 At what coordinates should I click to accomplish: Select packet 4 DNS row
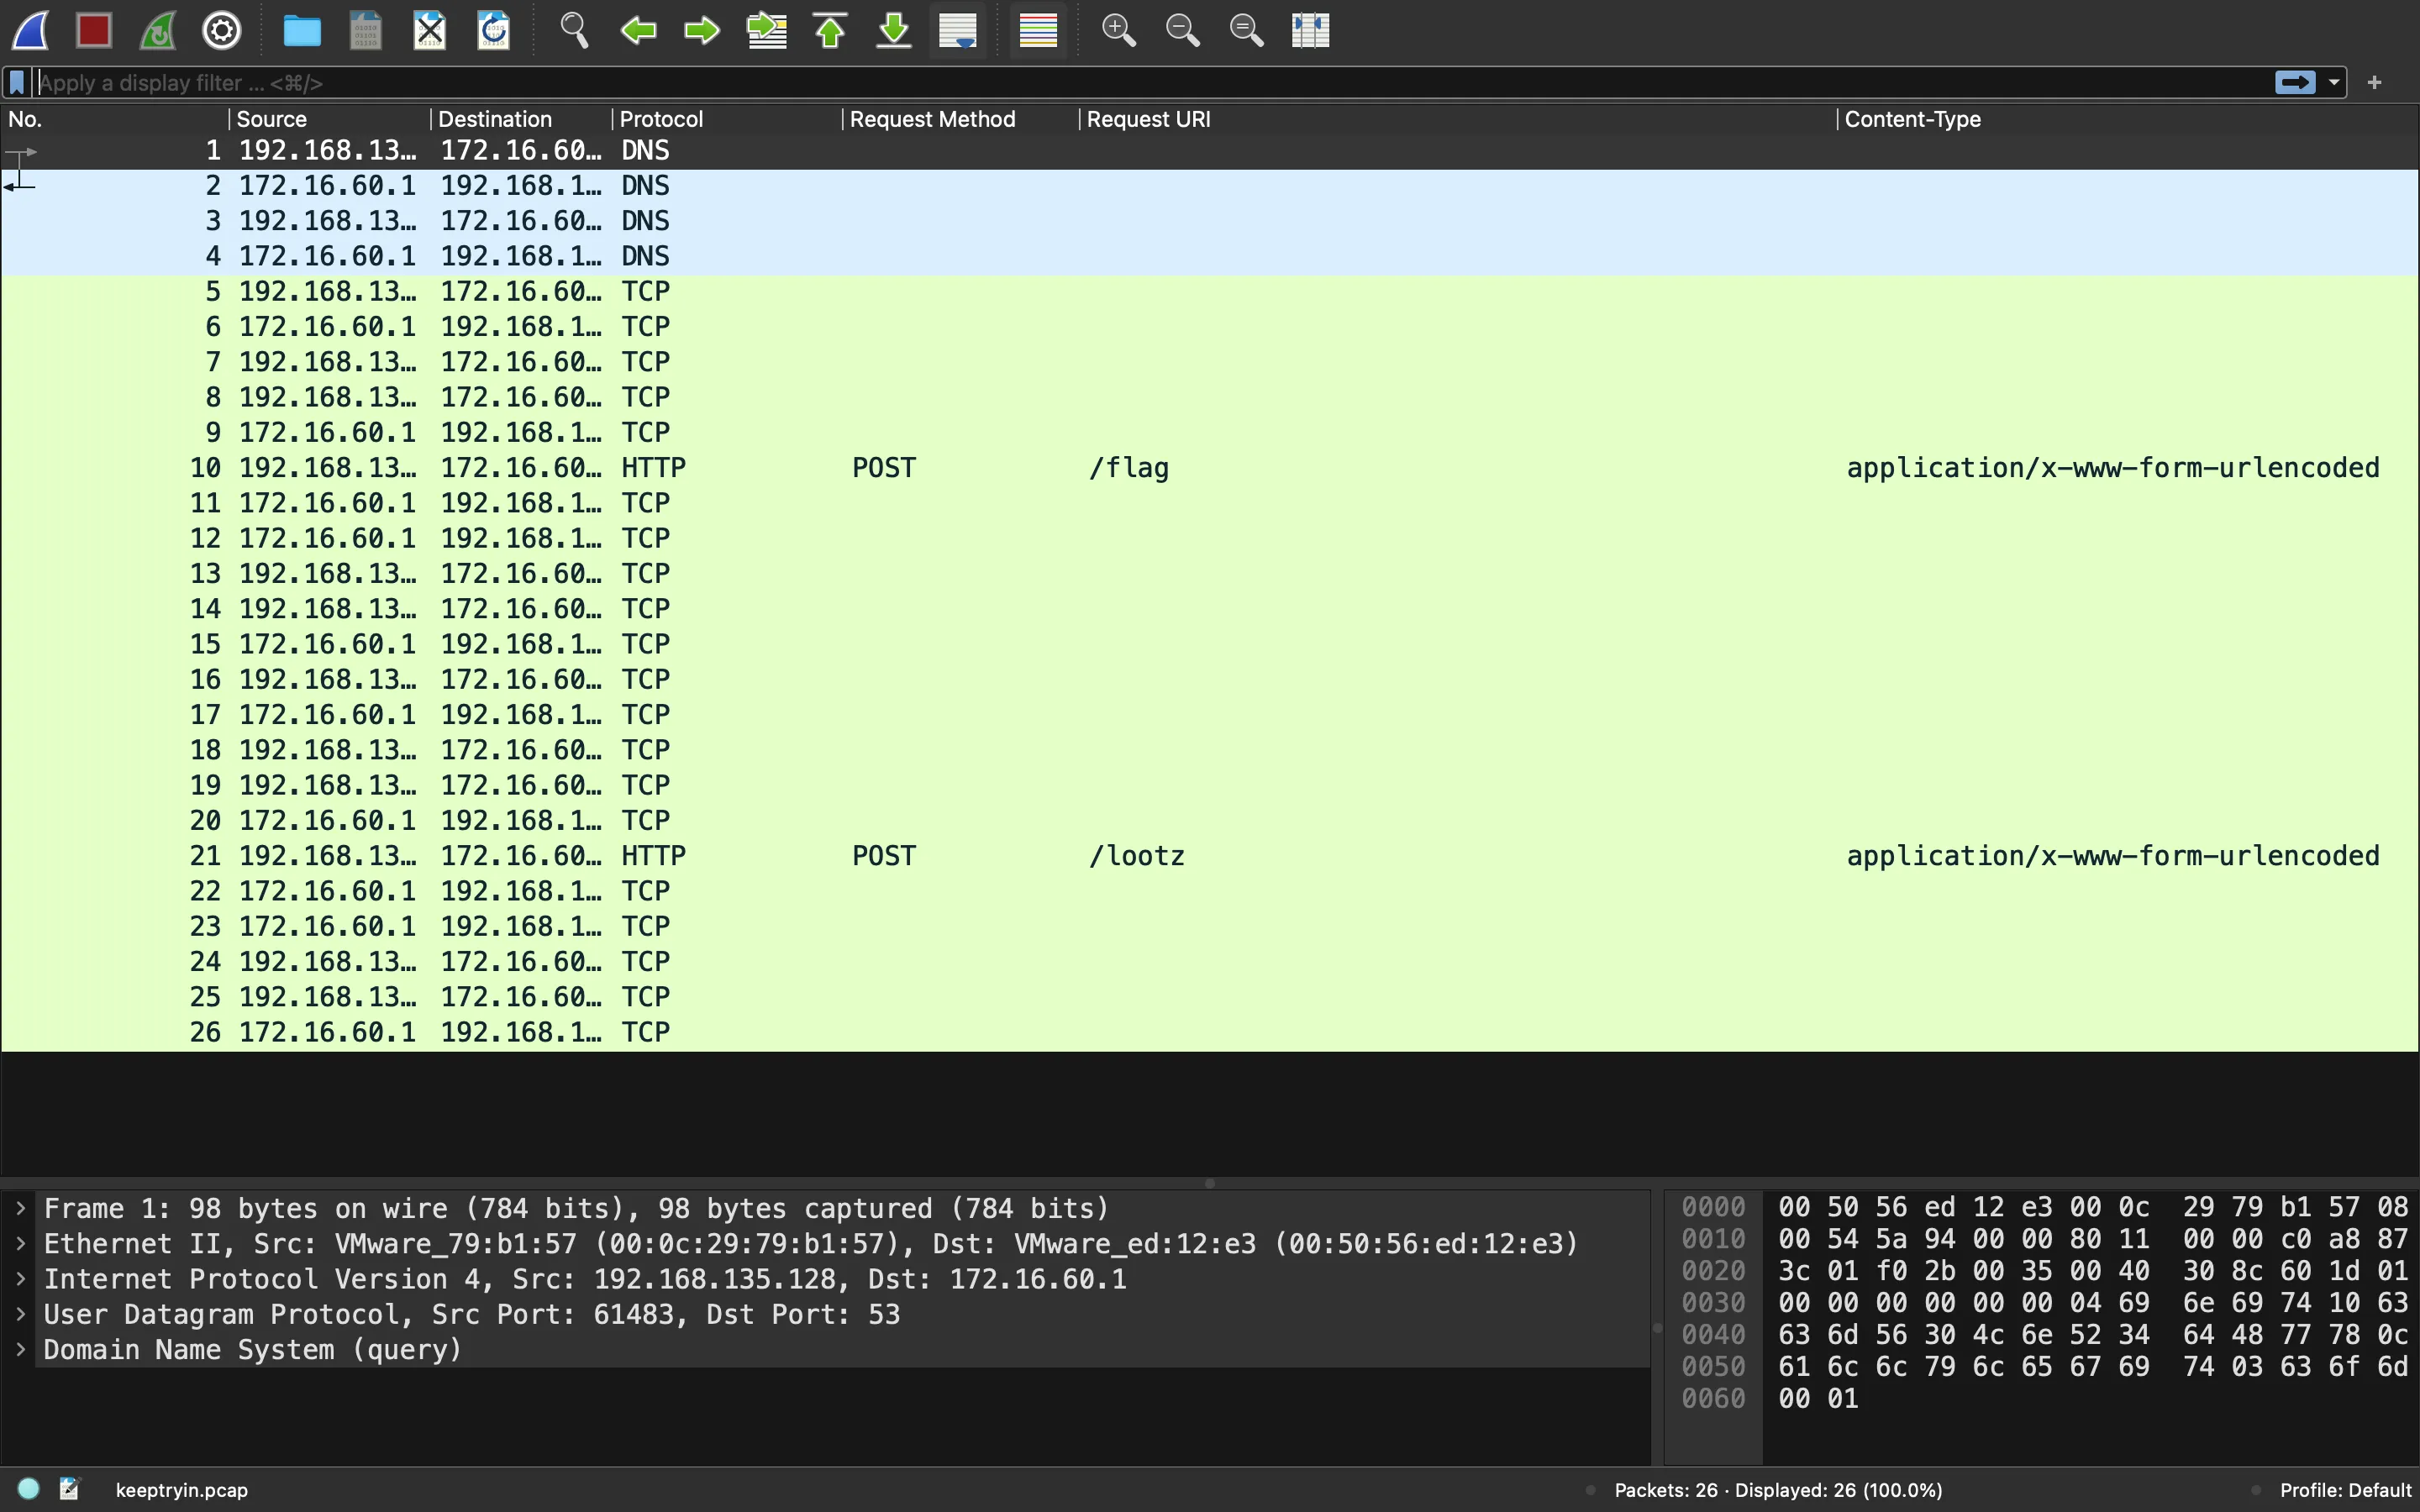pos(1210,256)
